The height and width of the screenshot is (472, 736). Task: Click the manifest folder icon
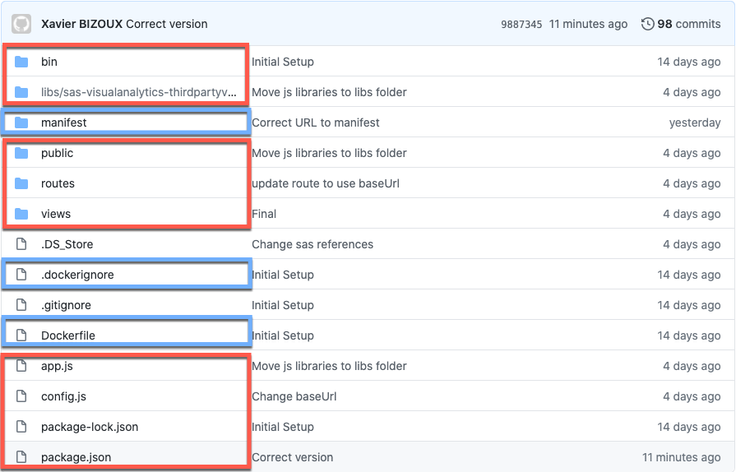click(21, 123)
